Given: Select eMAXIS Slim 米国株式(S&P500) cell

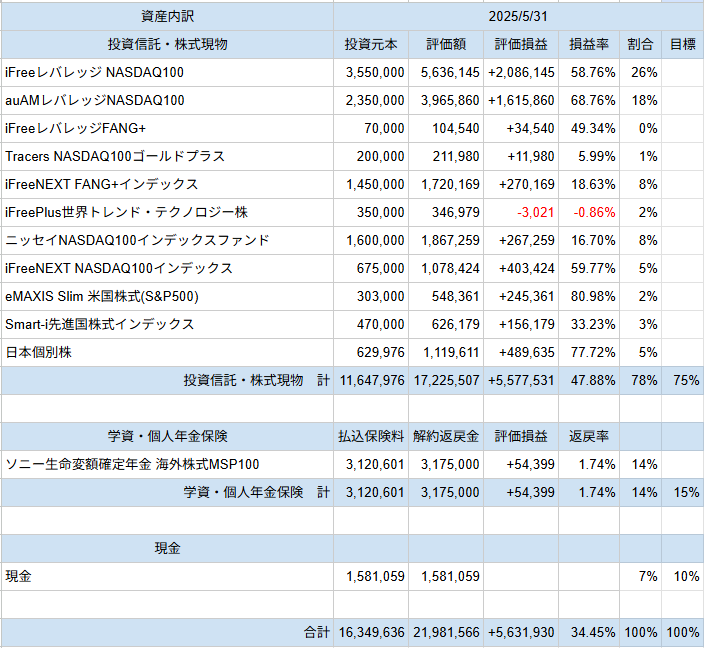Looking at the screenshot, I should 167,296.
